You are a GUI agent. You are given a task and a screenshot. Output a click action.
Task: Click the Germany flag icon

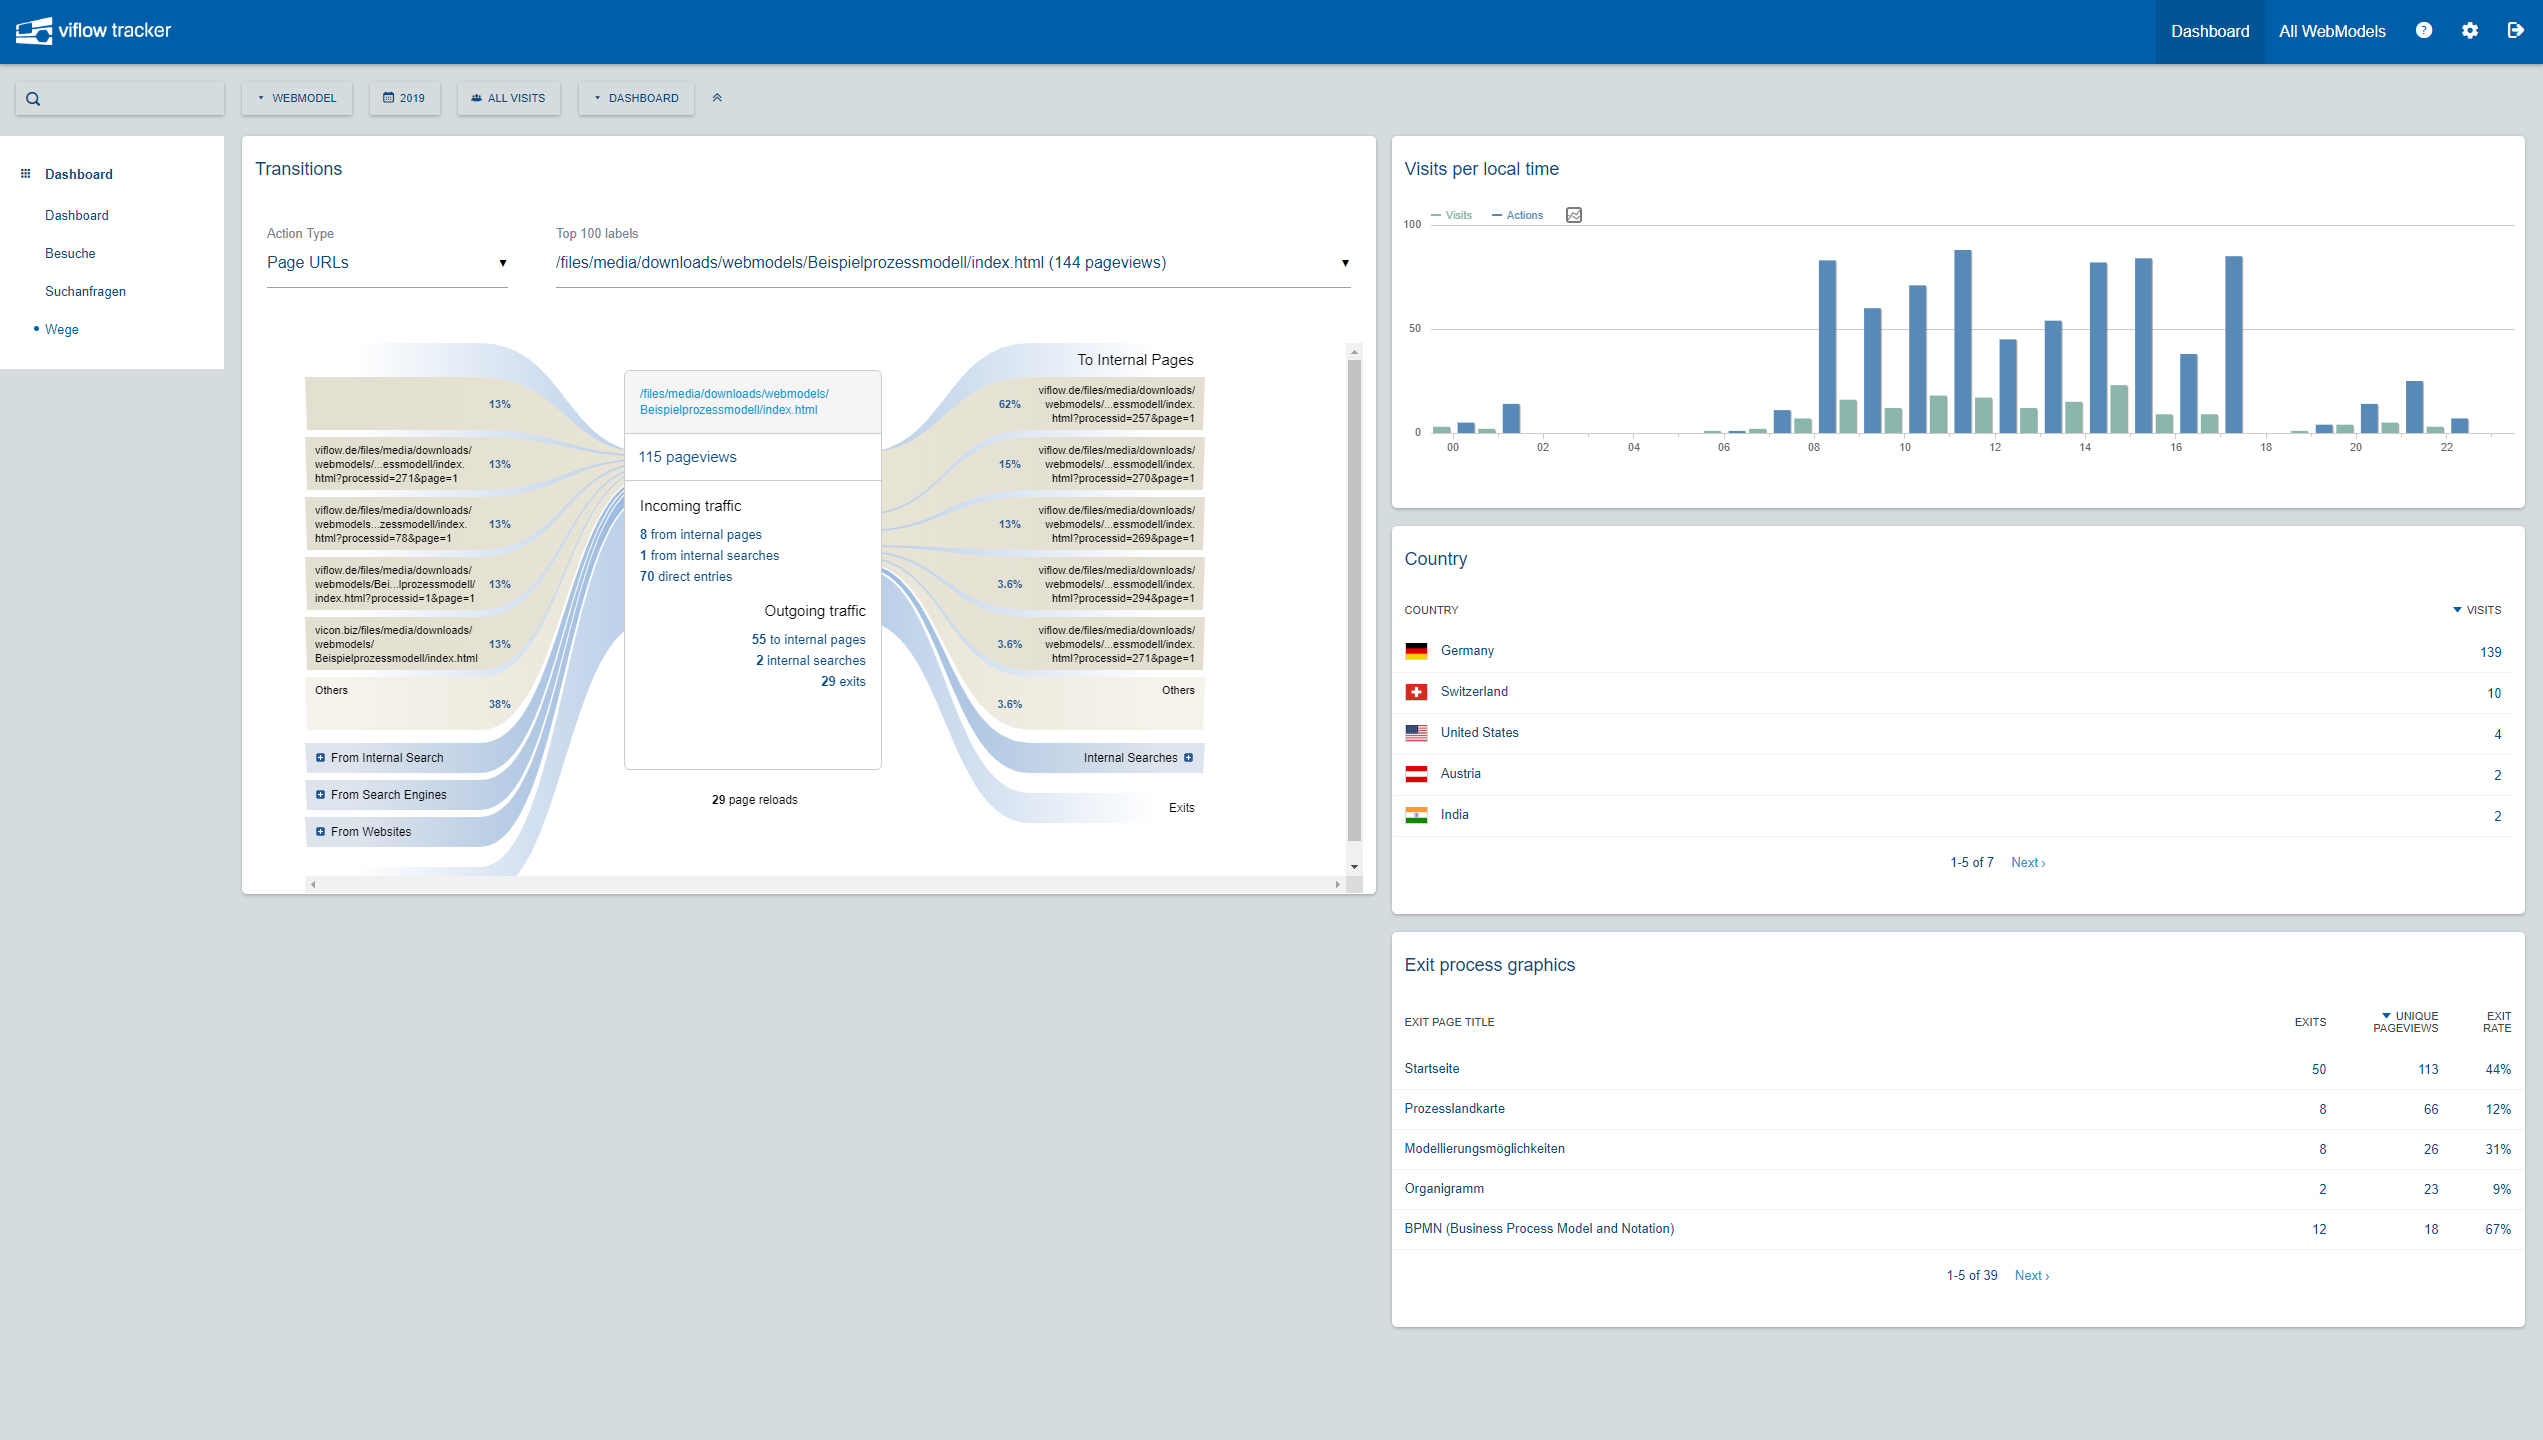click(1416, 651)
